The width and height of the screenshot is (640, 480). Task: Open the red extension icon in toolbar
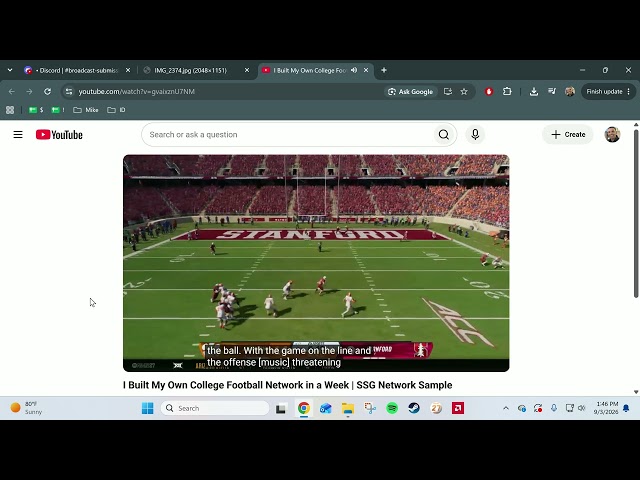coord(489,91)
